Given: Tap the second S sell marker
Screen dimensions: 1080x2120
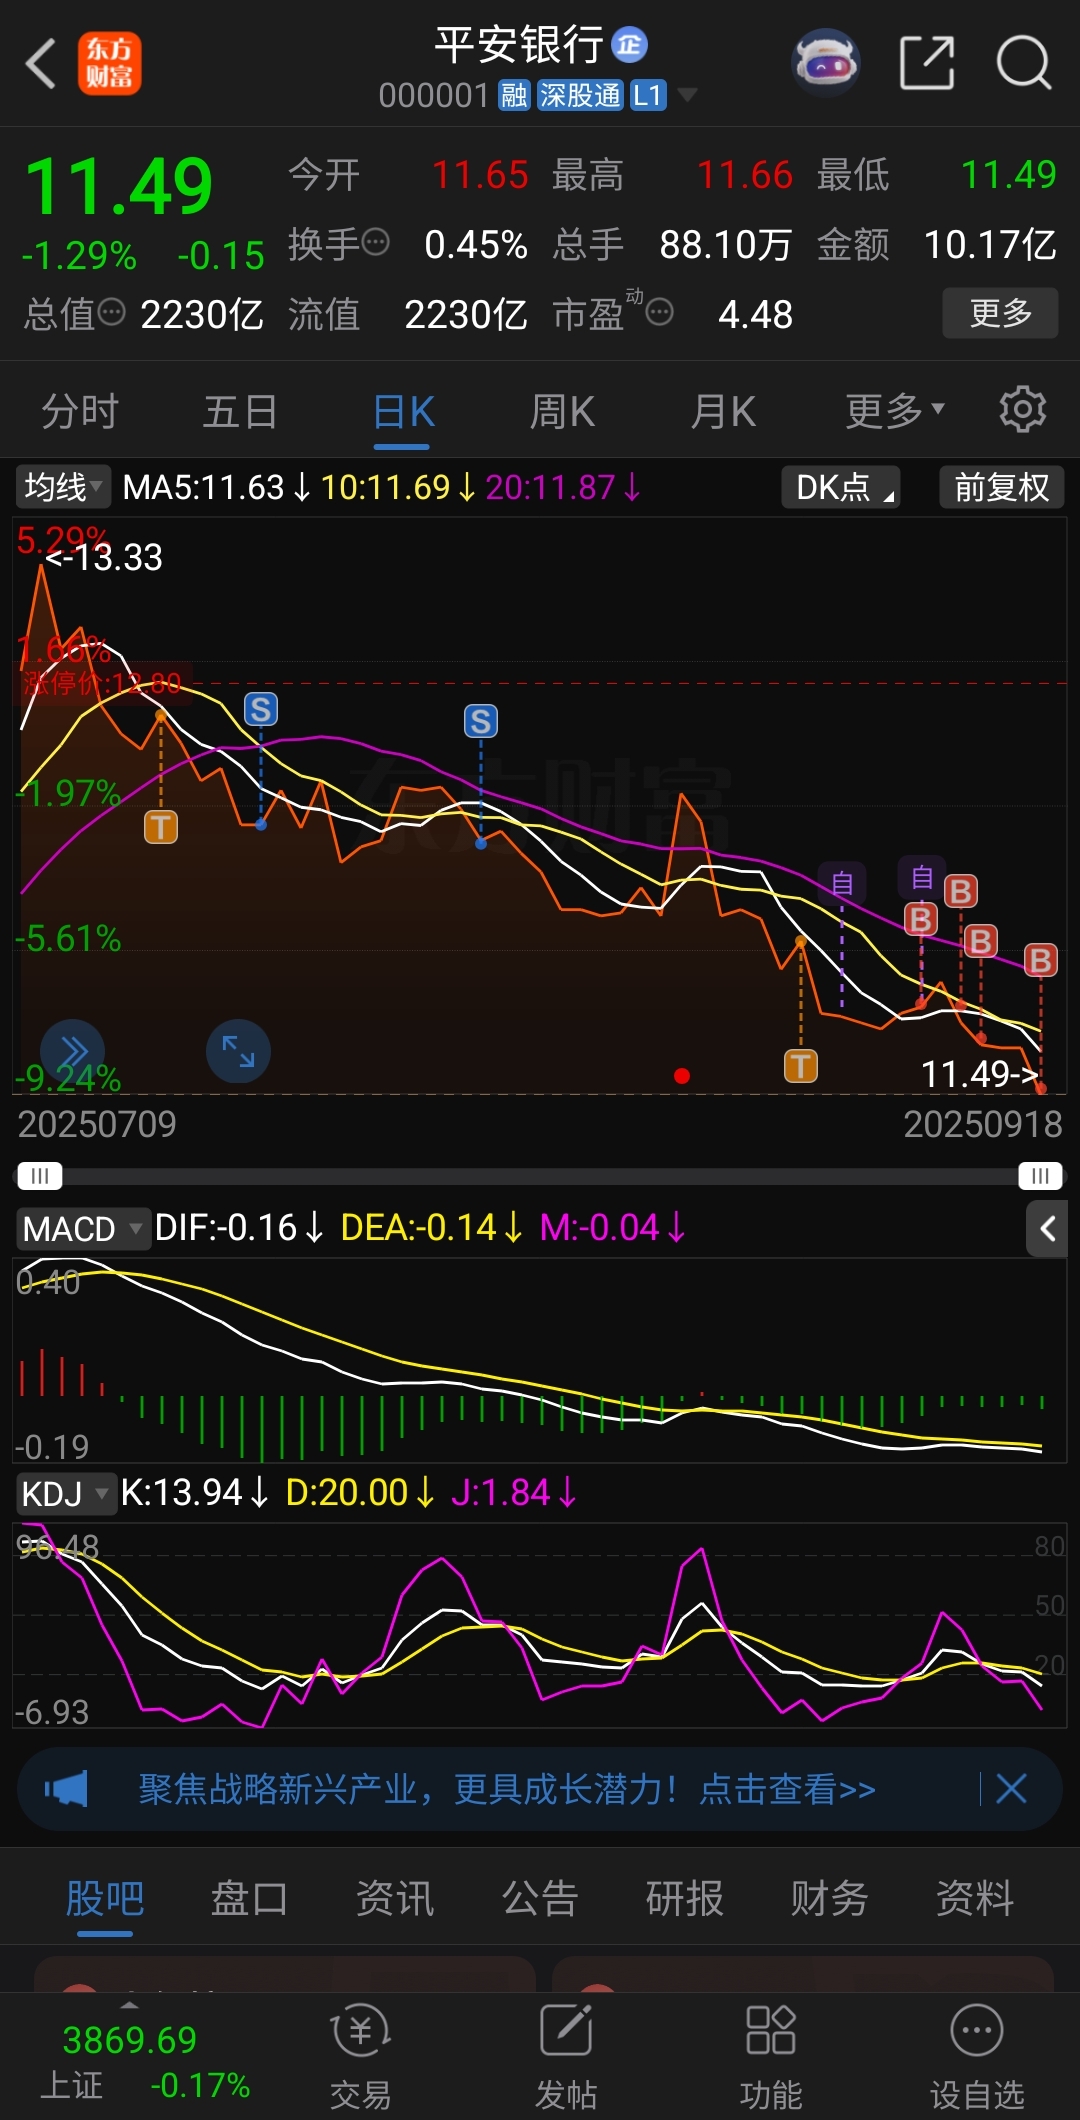Looking at the screenshot, I should (x=481, y=721).
